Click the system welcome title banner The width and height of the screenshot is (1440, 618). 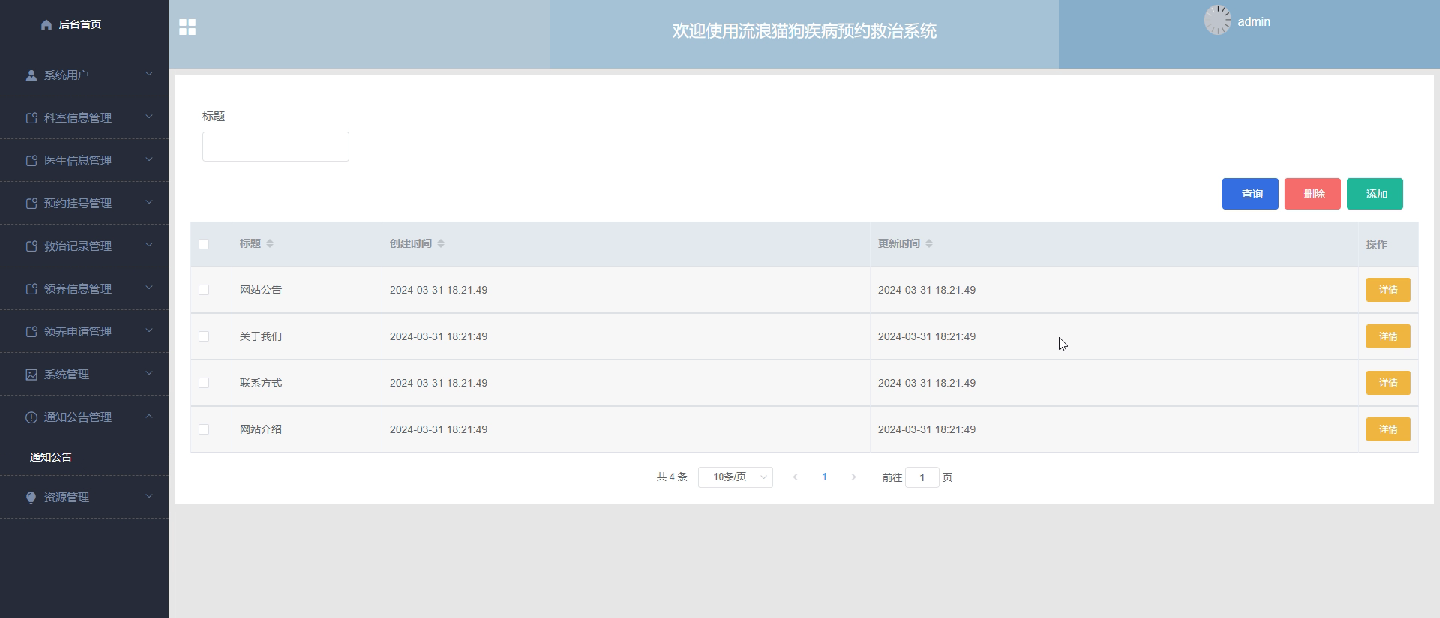click(x=804, y=31)
